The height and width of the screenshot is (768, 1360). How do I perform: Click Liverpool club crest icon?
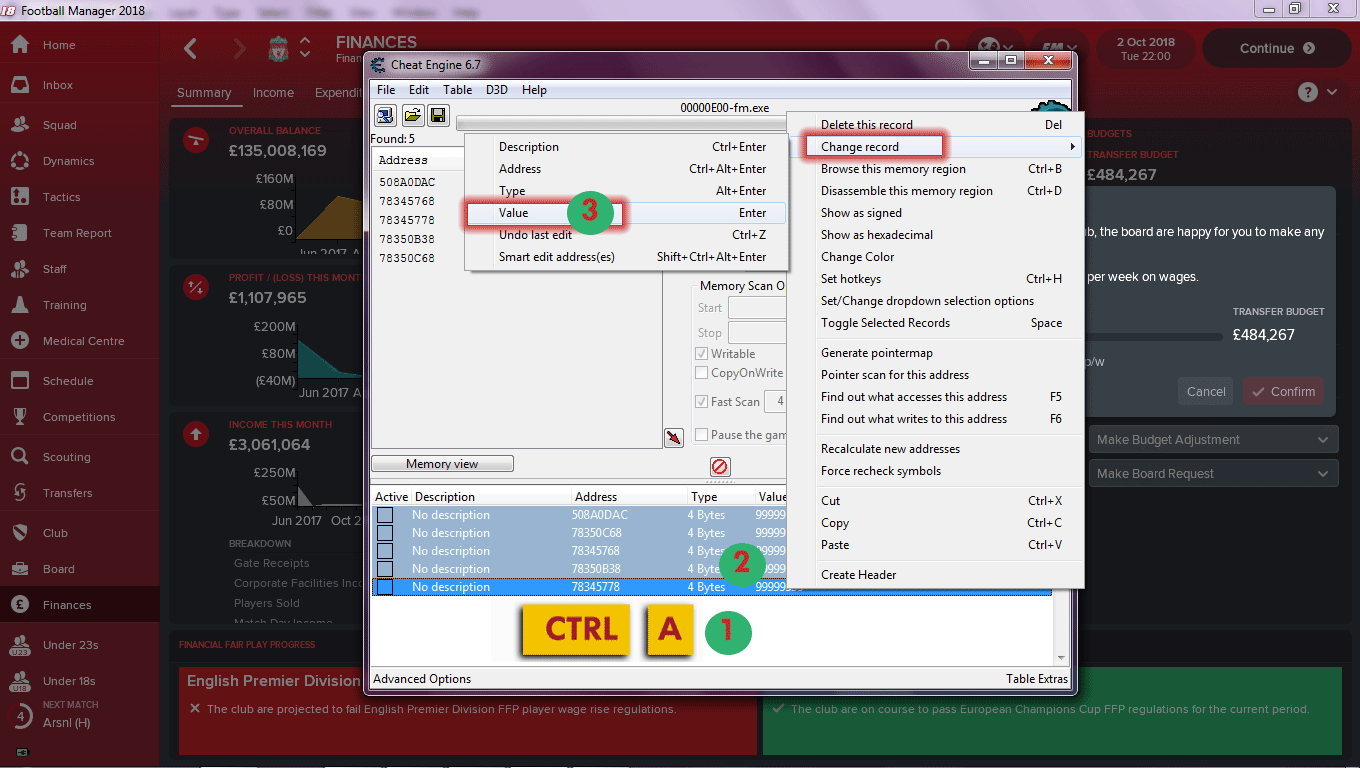pos(278,48)
